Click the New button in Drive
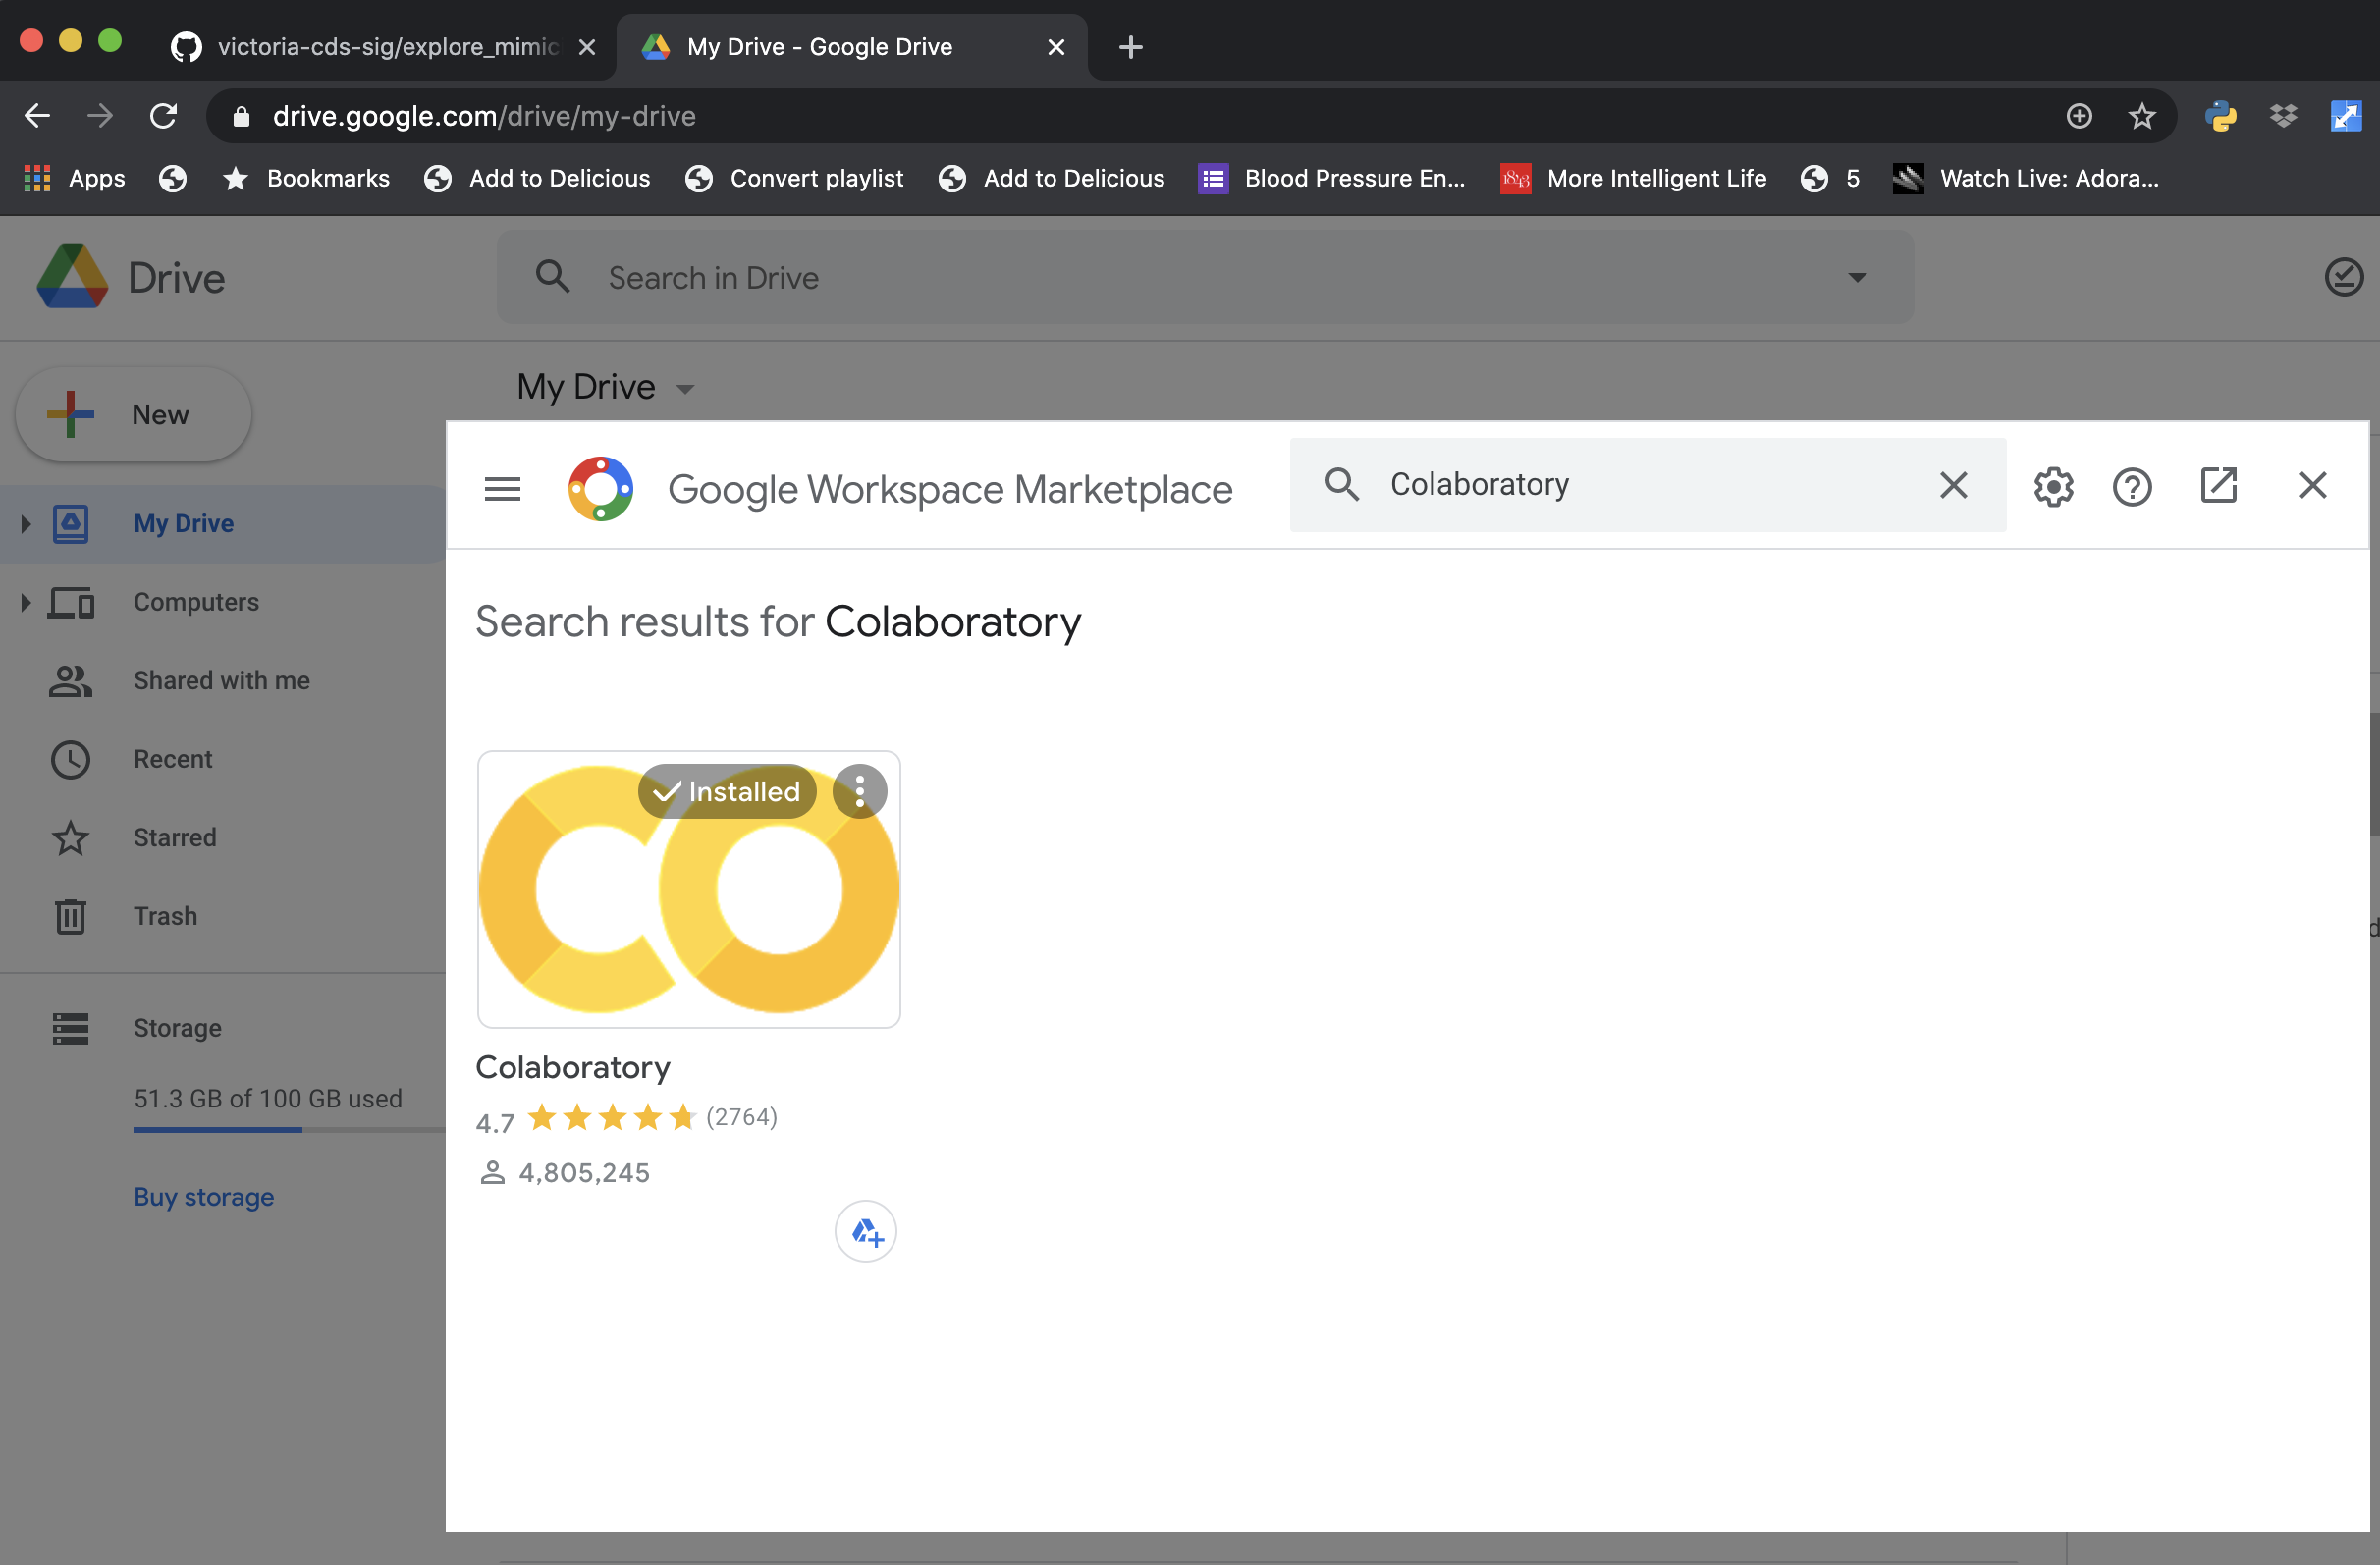 tap(134, 414)
